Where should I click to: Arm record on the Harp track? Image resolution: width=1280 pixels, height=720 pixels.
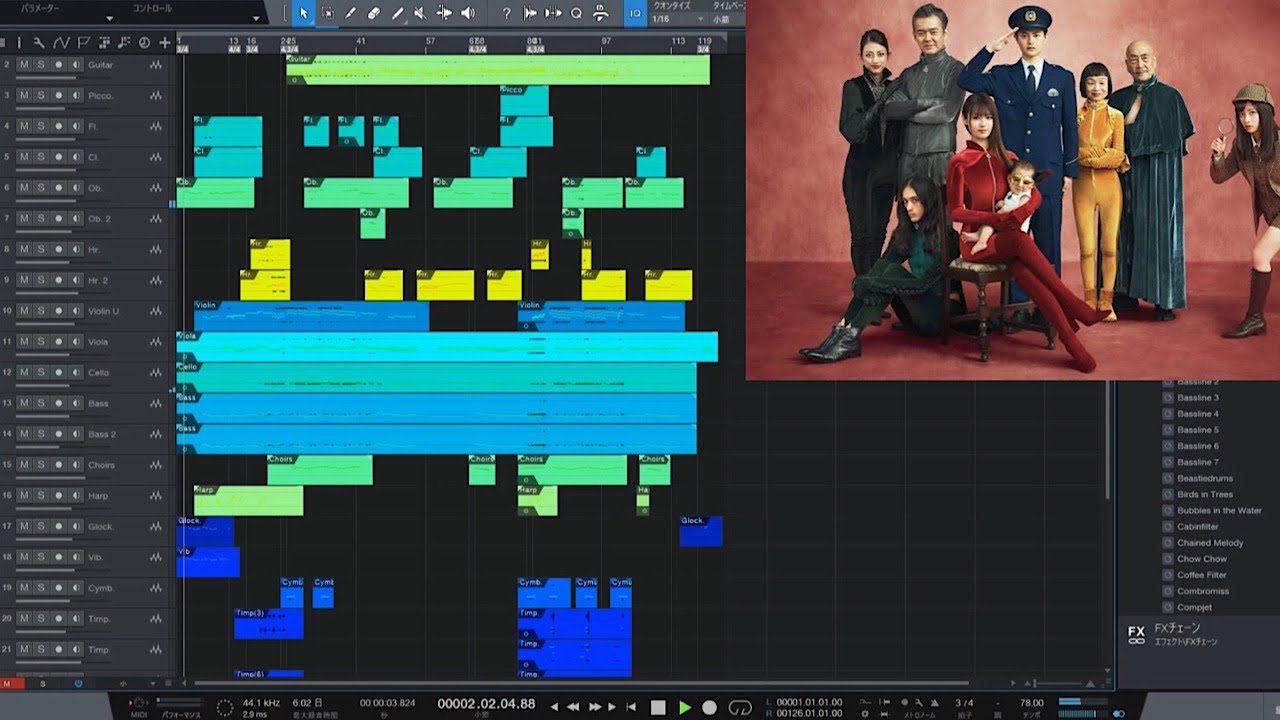tap(58, 496)
